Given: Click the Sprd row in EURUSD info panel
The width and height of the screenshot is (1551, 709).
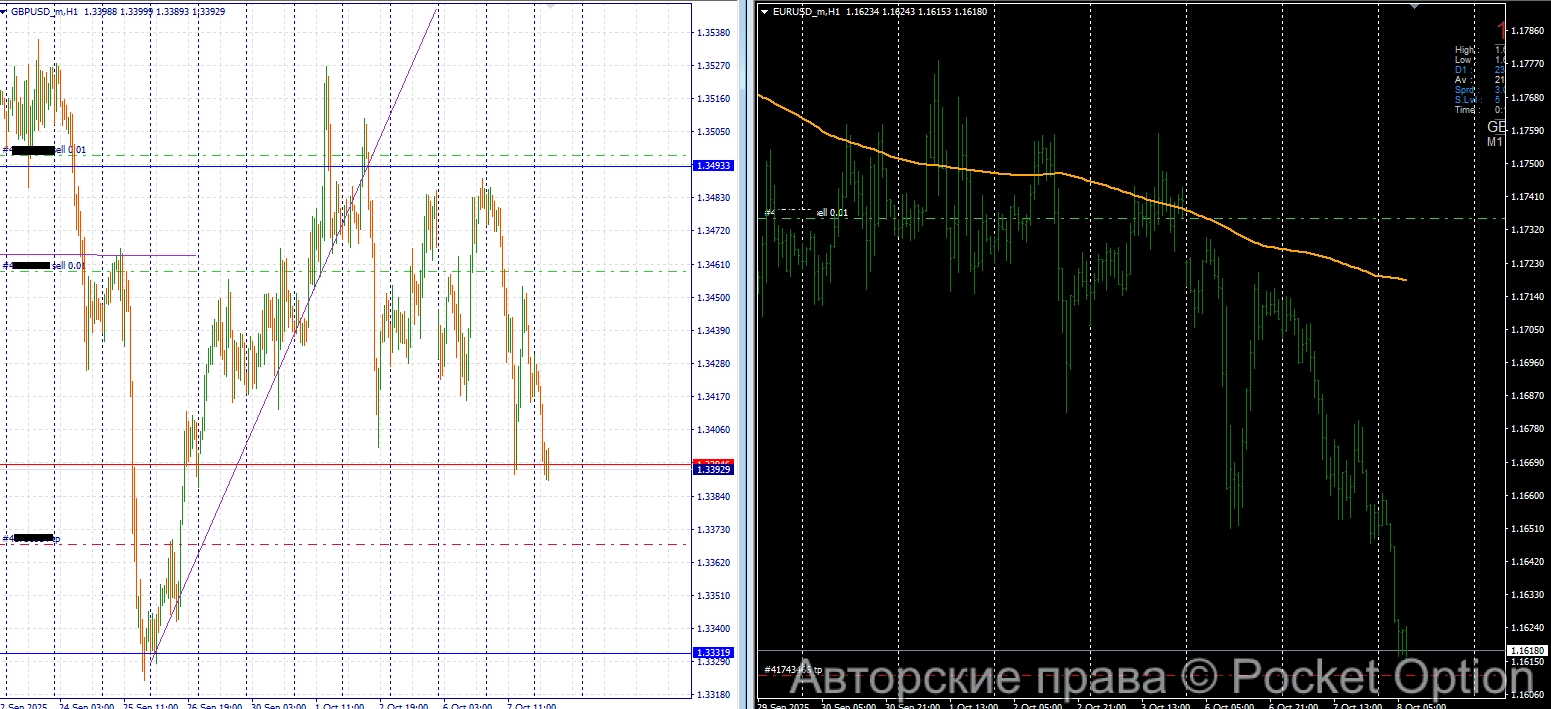Looking at the screenshot, I should pos(1465,90).
